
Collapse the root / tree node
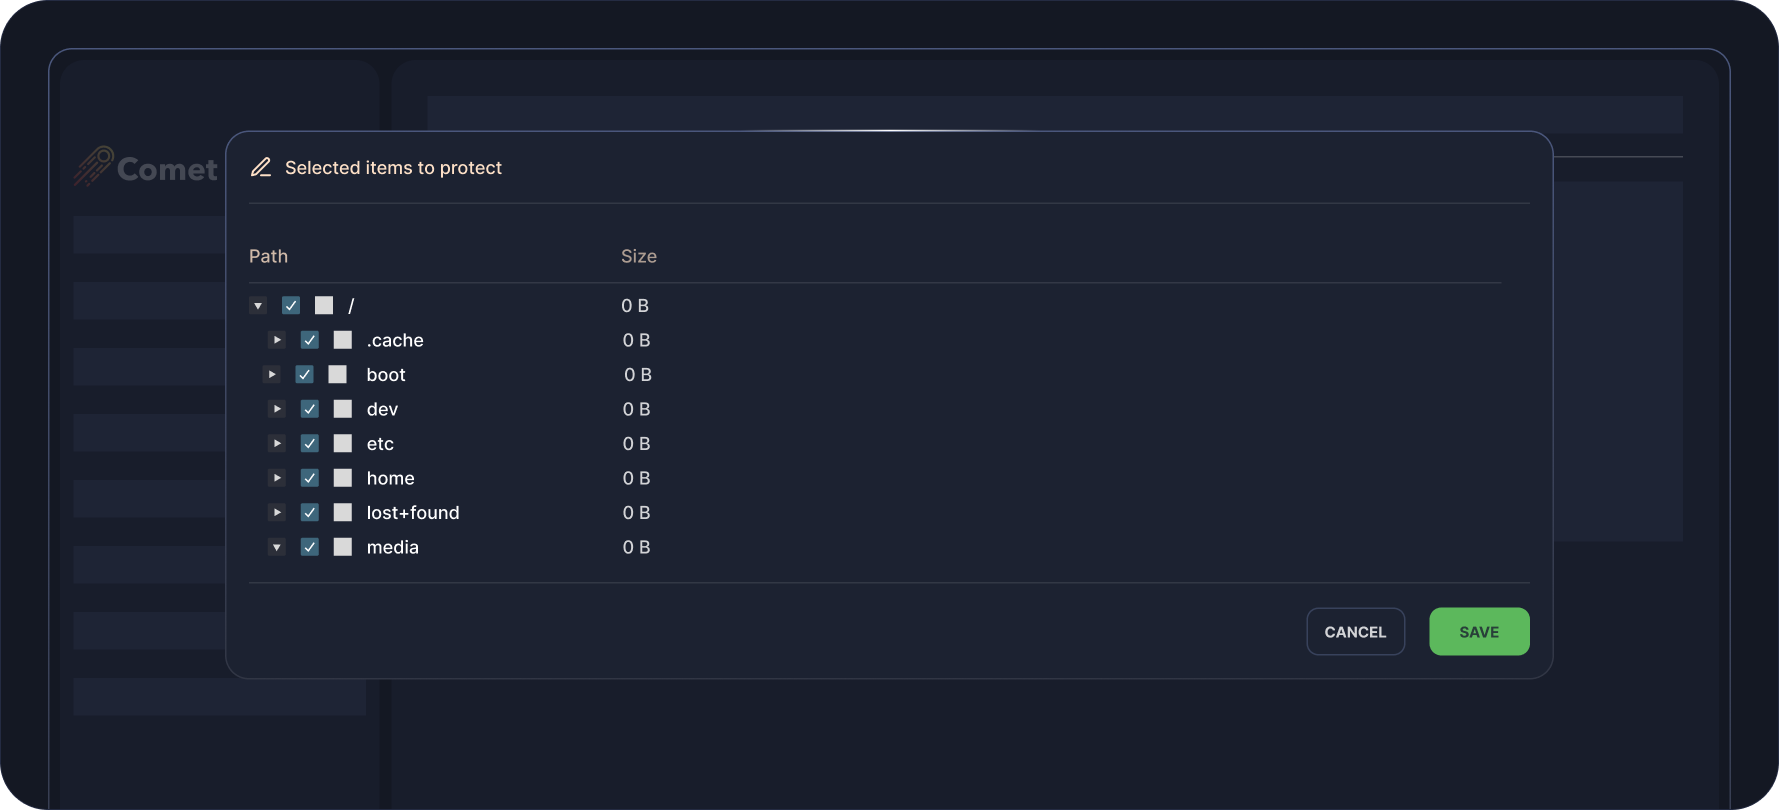tap(258, 306)
